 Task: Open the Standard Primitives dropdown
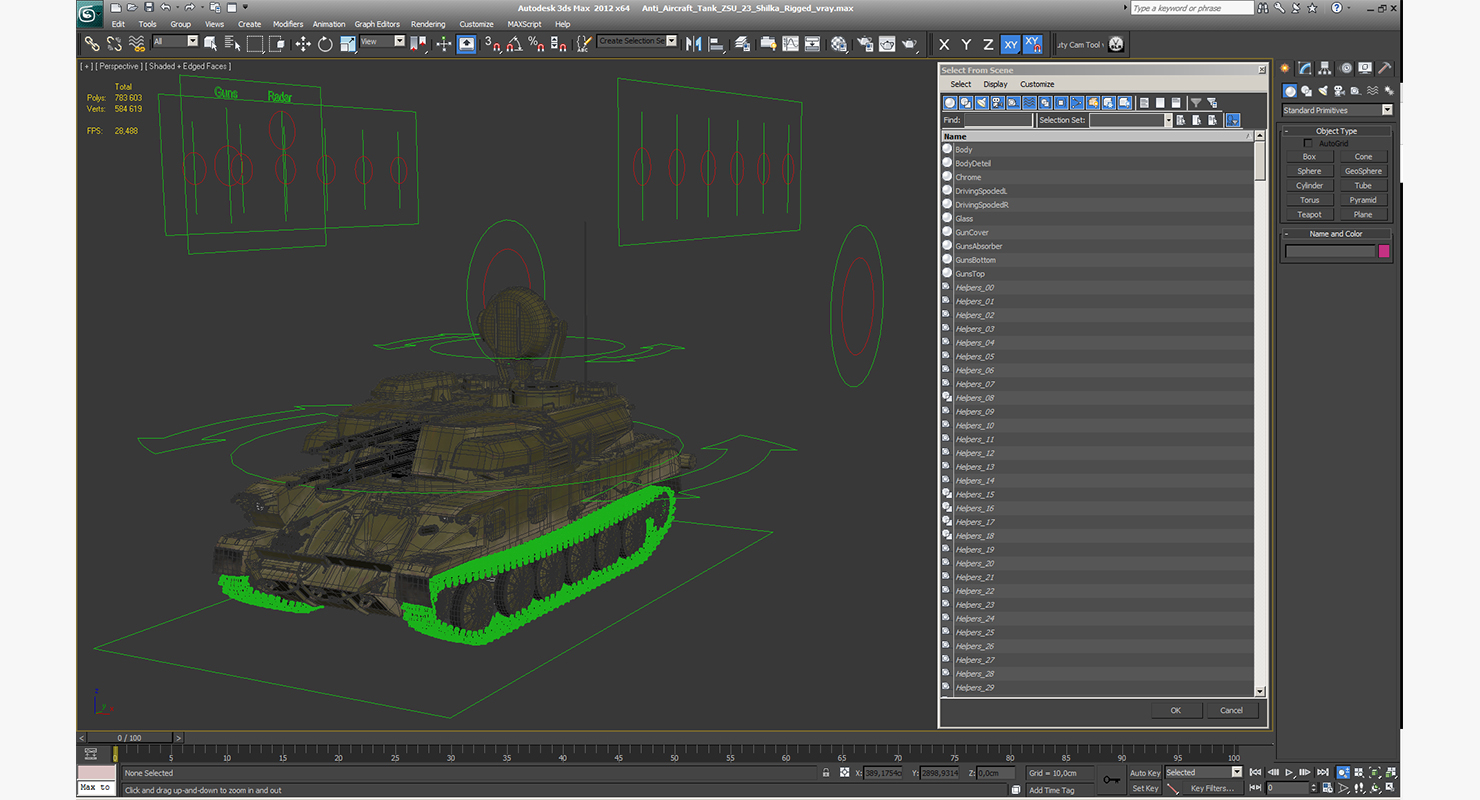pyautogui.click(x=1337, y=110)
